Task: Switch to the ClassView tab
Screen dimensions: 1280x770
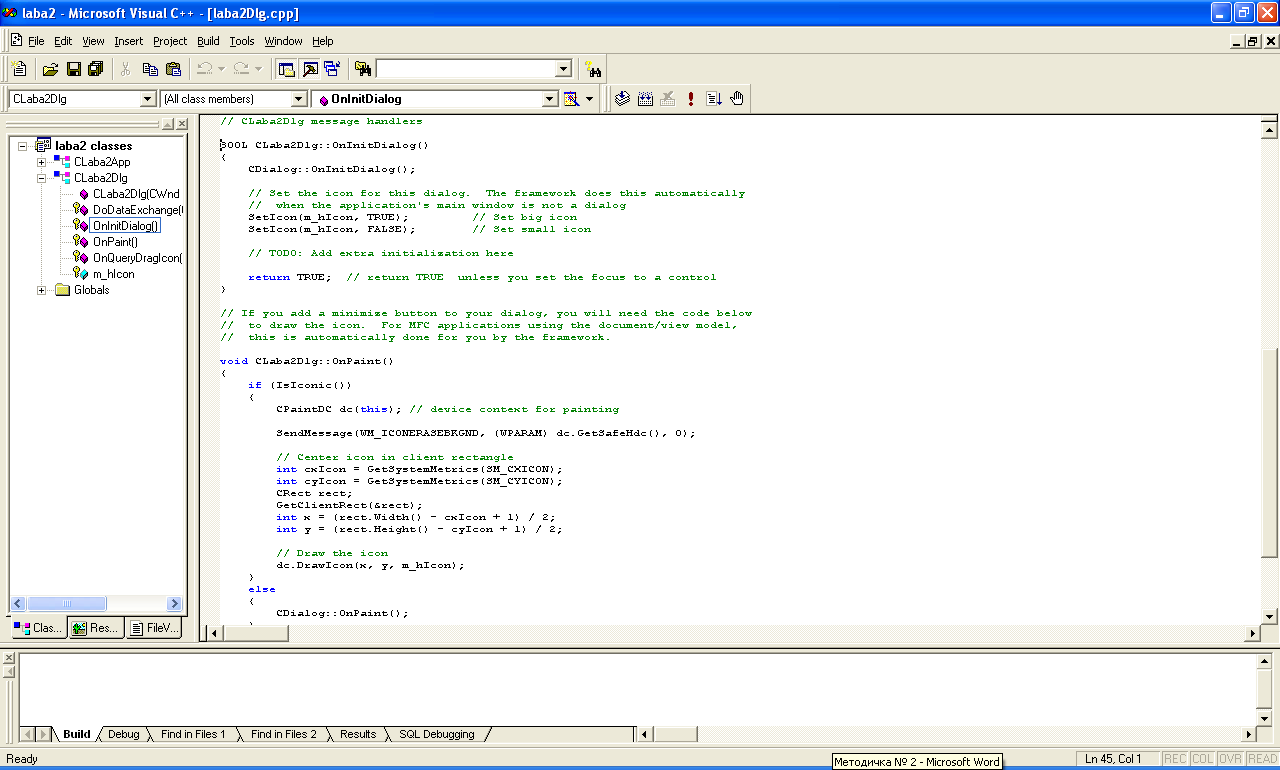Action: tap(39, 628)
